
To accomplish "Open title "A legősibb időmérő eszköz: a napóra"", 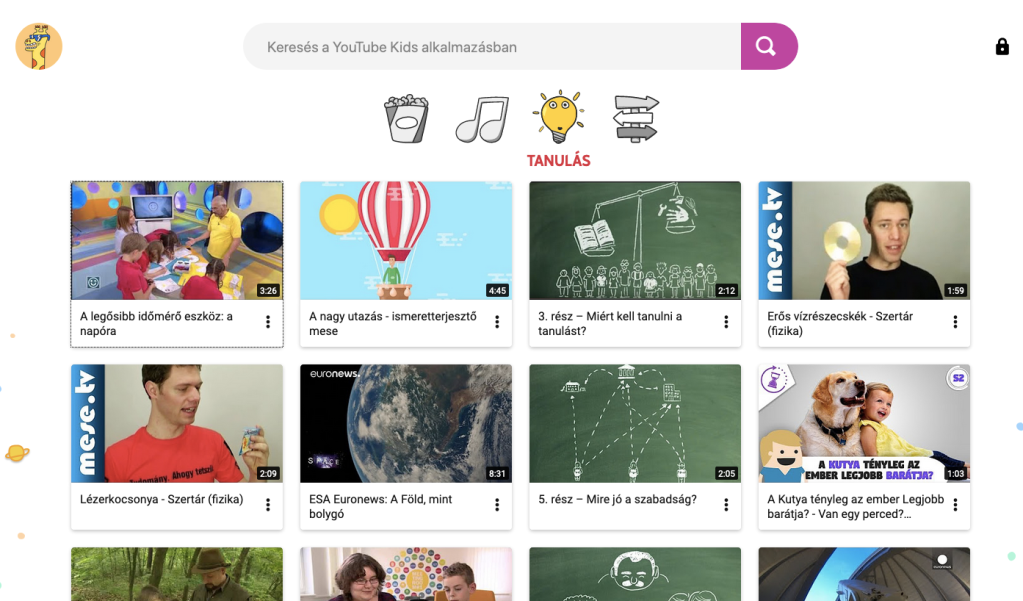I will point(156,323).
